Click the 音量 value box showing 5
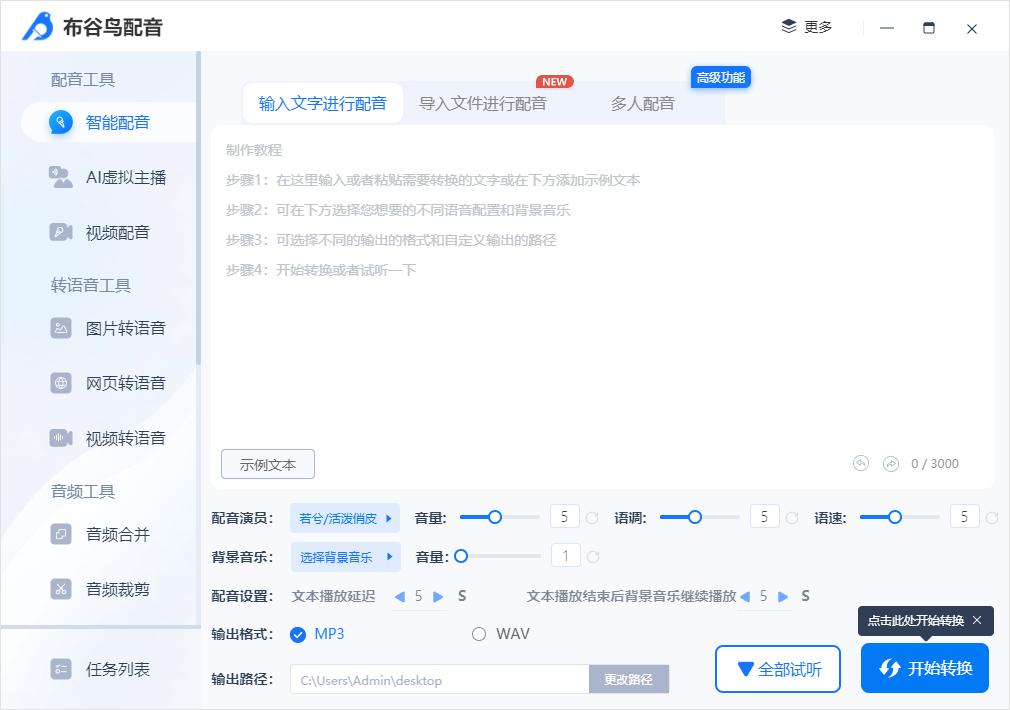Screen dimensions: 1010x710 tap(565, 517)
